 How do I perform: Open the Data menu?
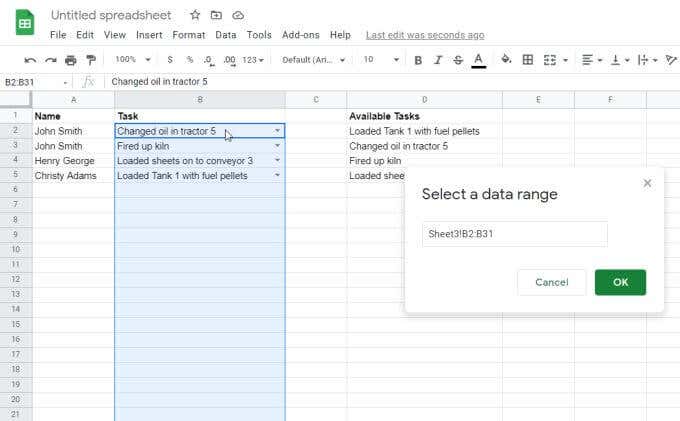coord(226,35)
